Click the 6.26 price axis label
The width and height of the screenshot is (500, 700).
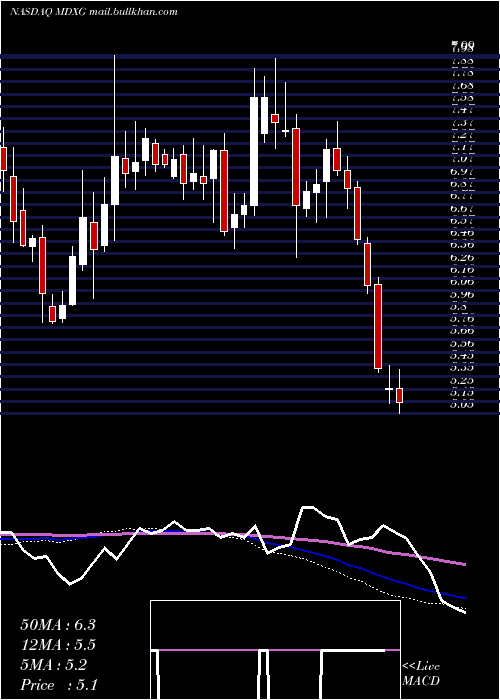tap(462, 258)
